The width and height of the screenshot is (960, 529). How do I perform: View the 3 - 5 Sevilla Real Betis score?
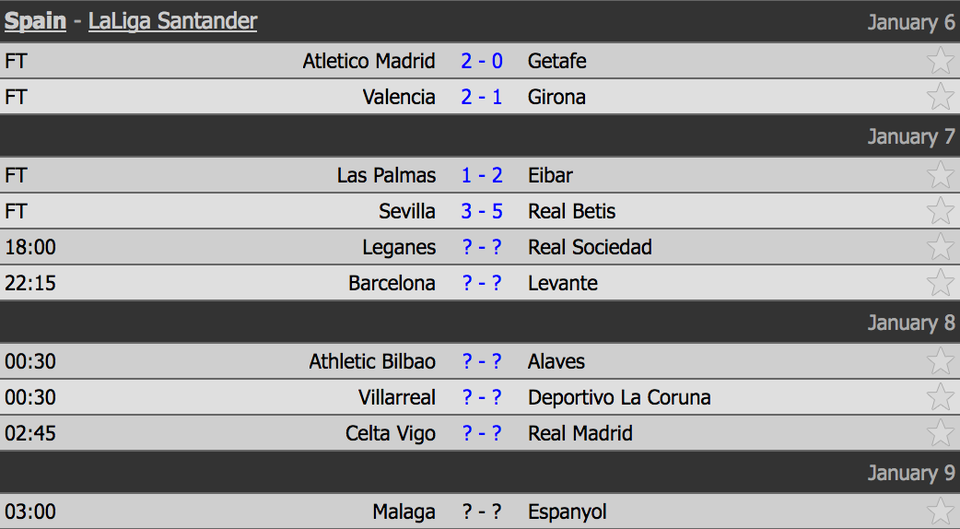tap(482, 211)
